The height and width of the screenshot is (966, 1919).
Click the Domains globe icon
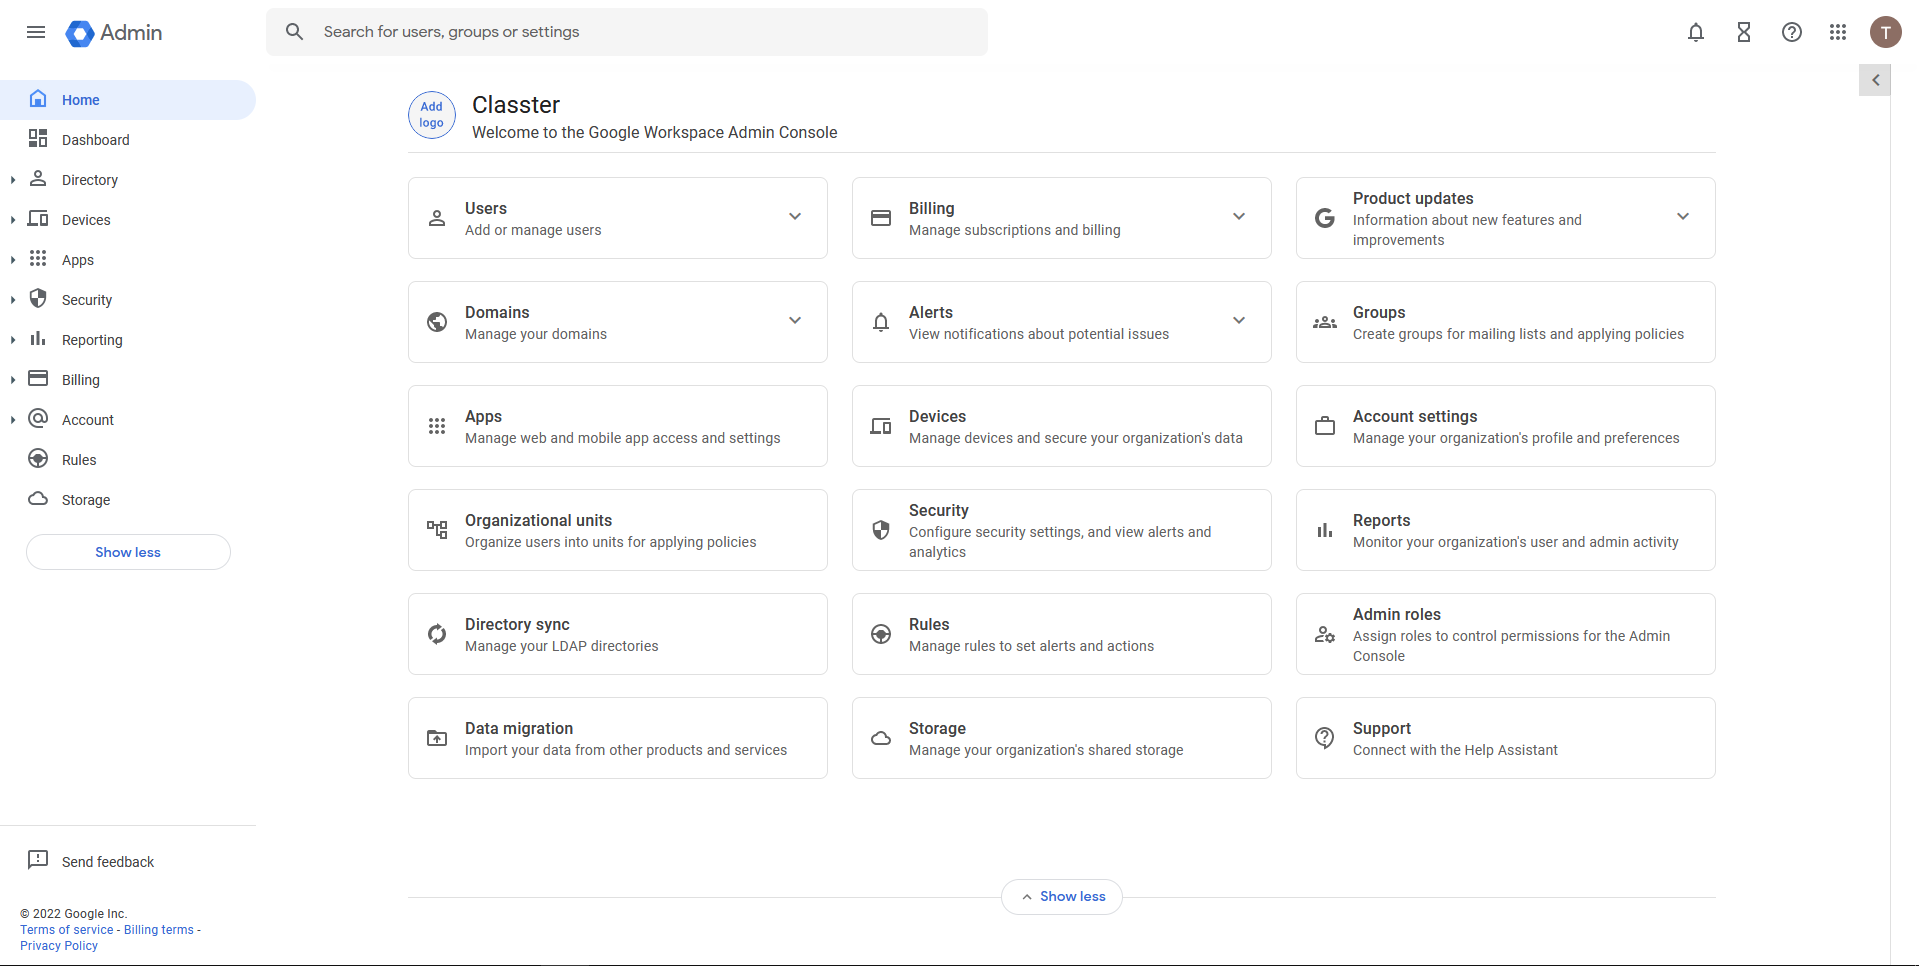point(437,322)
